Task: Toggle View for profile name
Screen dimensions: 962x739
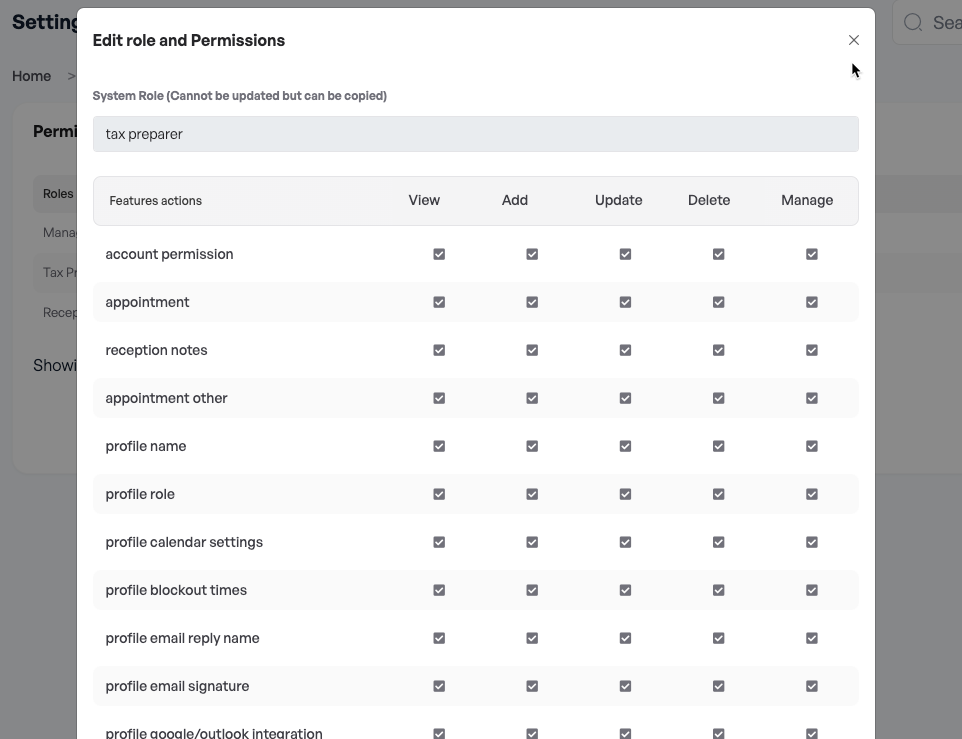Action: point(439,446)
